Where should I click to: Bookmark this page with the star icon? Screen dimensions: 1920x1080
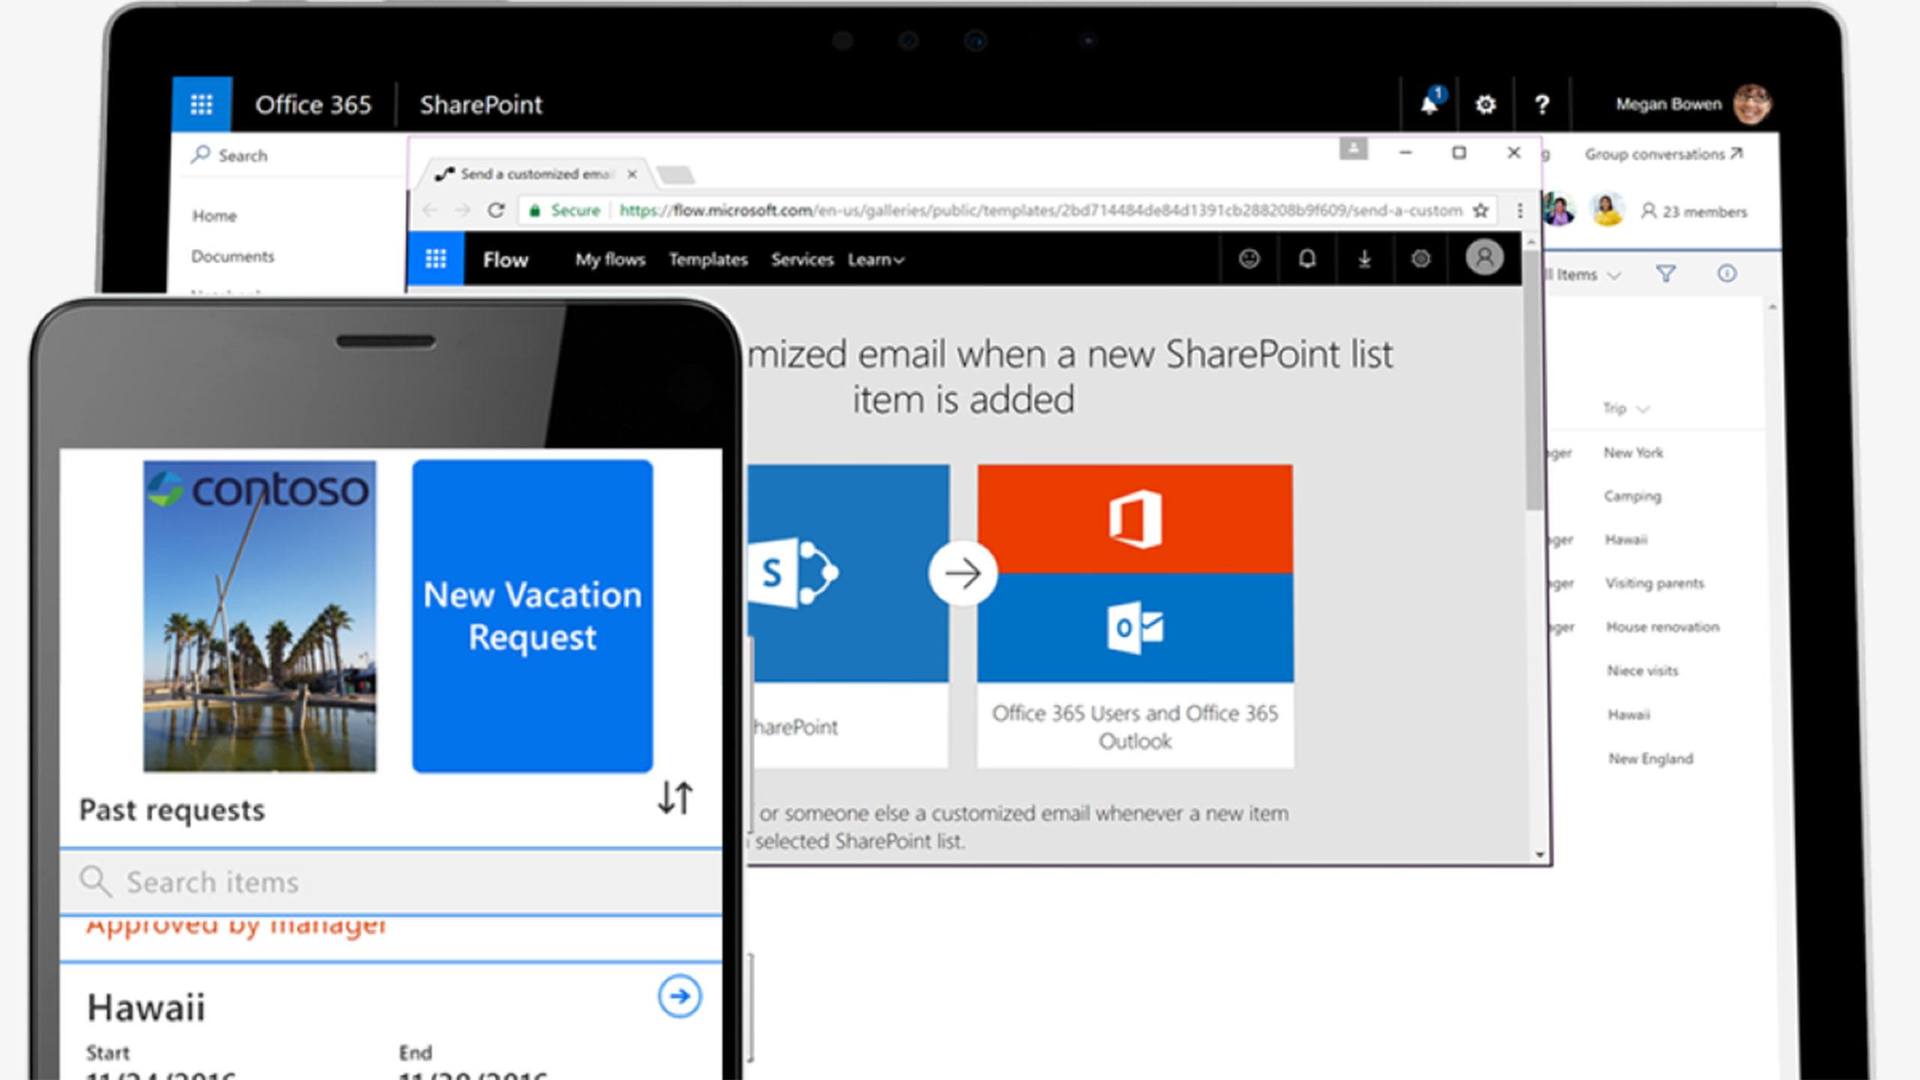click(x=1481, y=210)
